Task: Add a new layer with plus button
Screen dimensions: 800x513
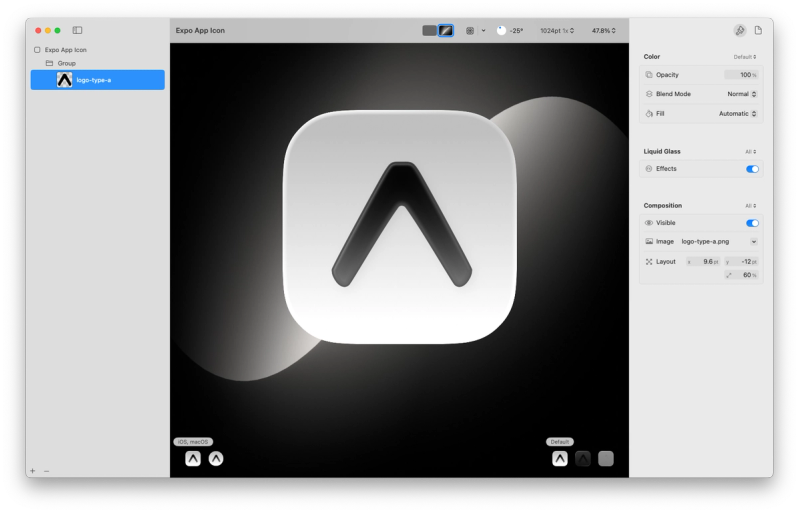Action: pos(33,471)
